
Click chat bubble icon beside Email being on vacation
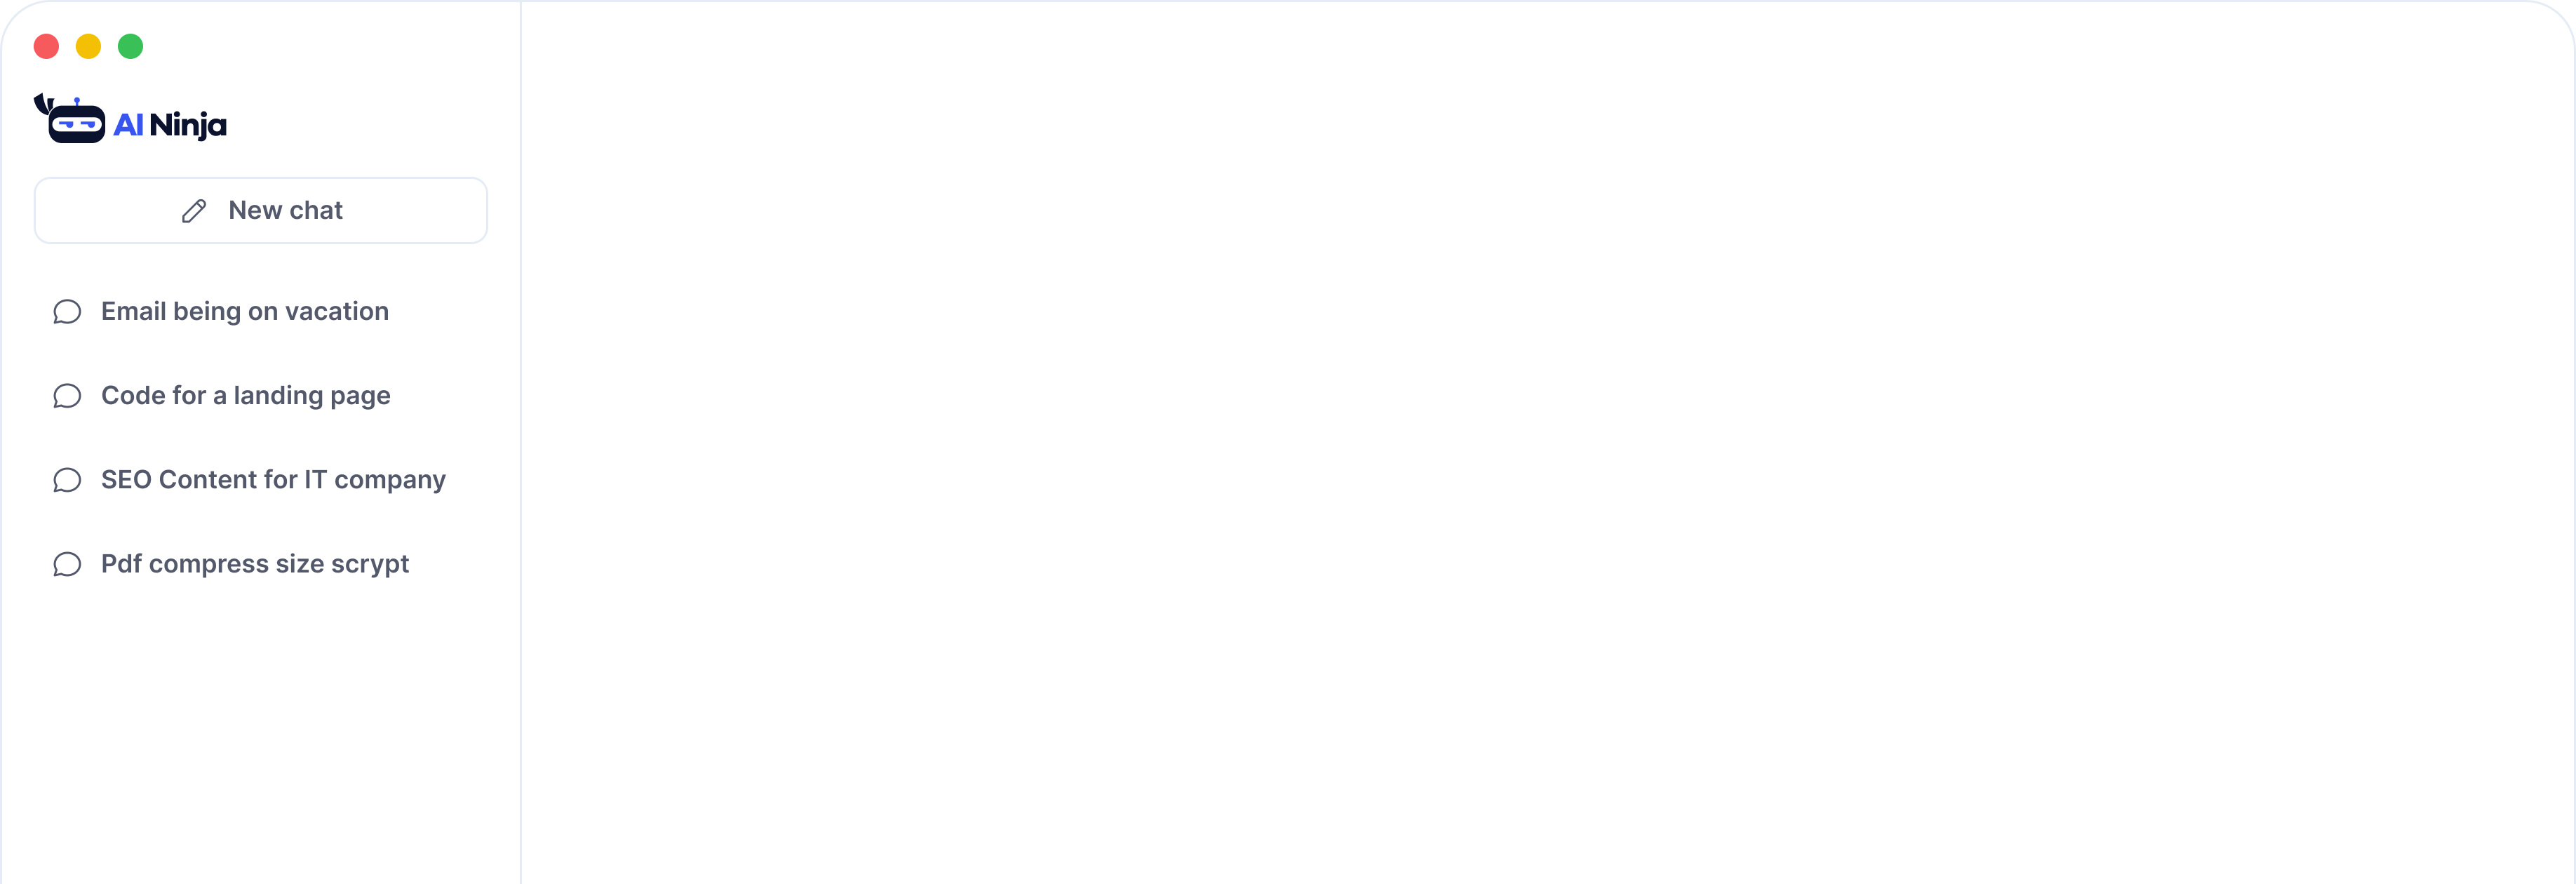(67, 312)
